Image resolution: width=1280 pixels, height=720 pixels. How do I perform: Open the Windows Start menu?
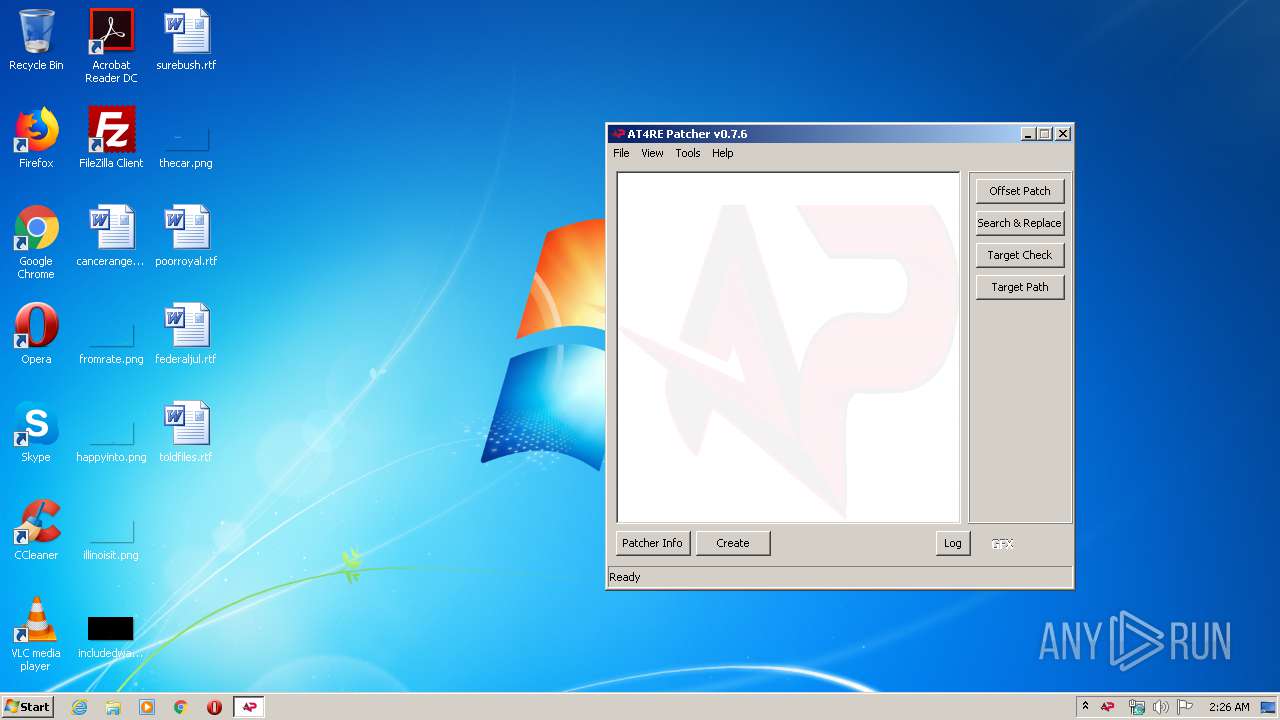point(27,707)
